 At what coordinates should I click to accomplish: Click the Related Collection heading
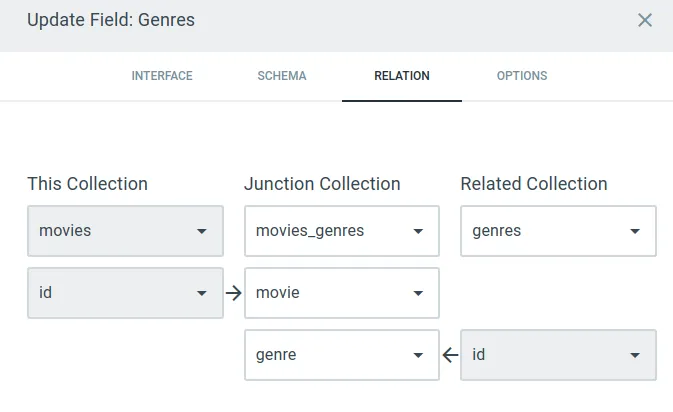tap(534, 184)
